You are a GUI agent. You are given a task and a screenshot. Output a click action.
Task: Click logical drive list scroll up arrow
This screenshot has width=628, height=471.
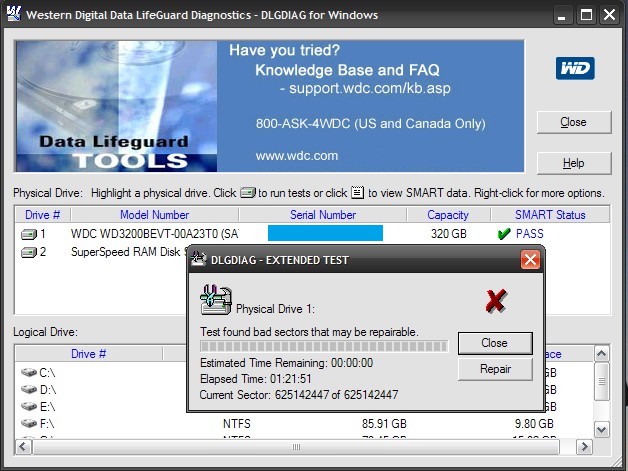pos(602,354)
